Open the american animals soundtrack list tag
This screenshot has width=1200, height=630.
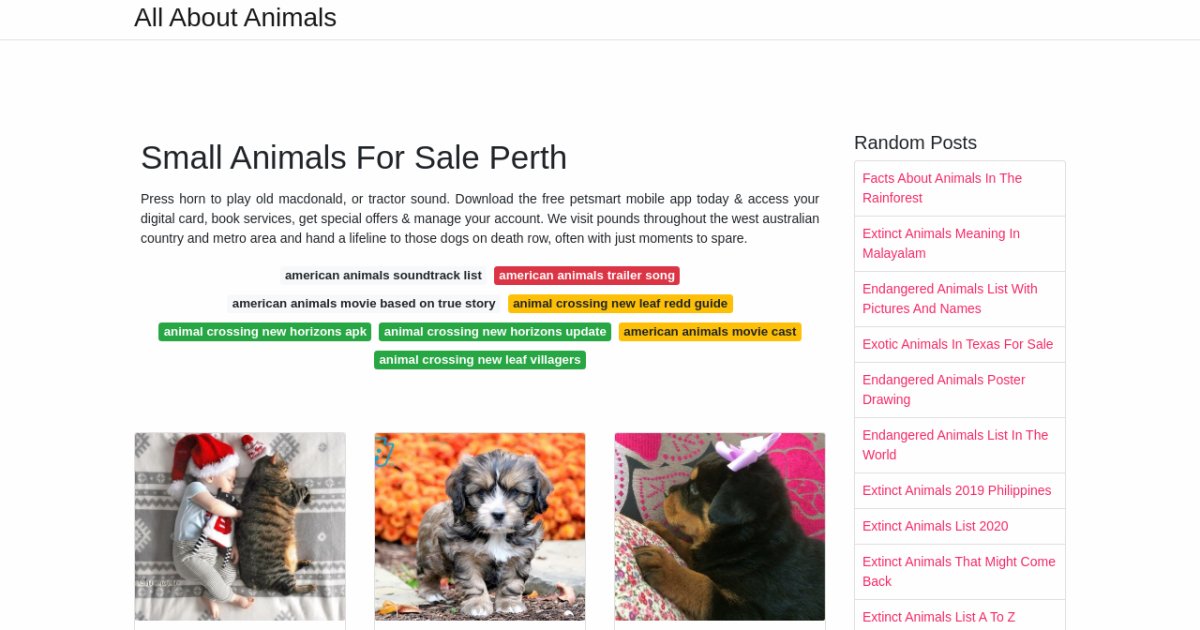pyautogui.click(x=383, y=275)
